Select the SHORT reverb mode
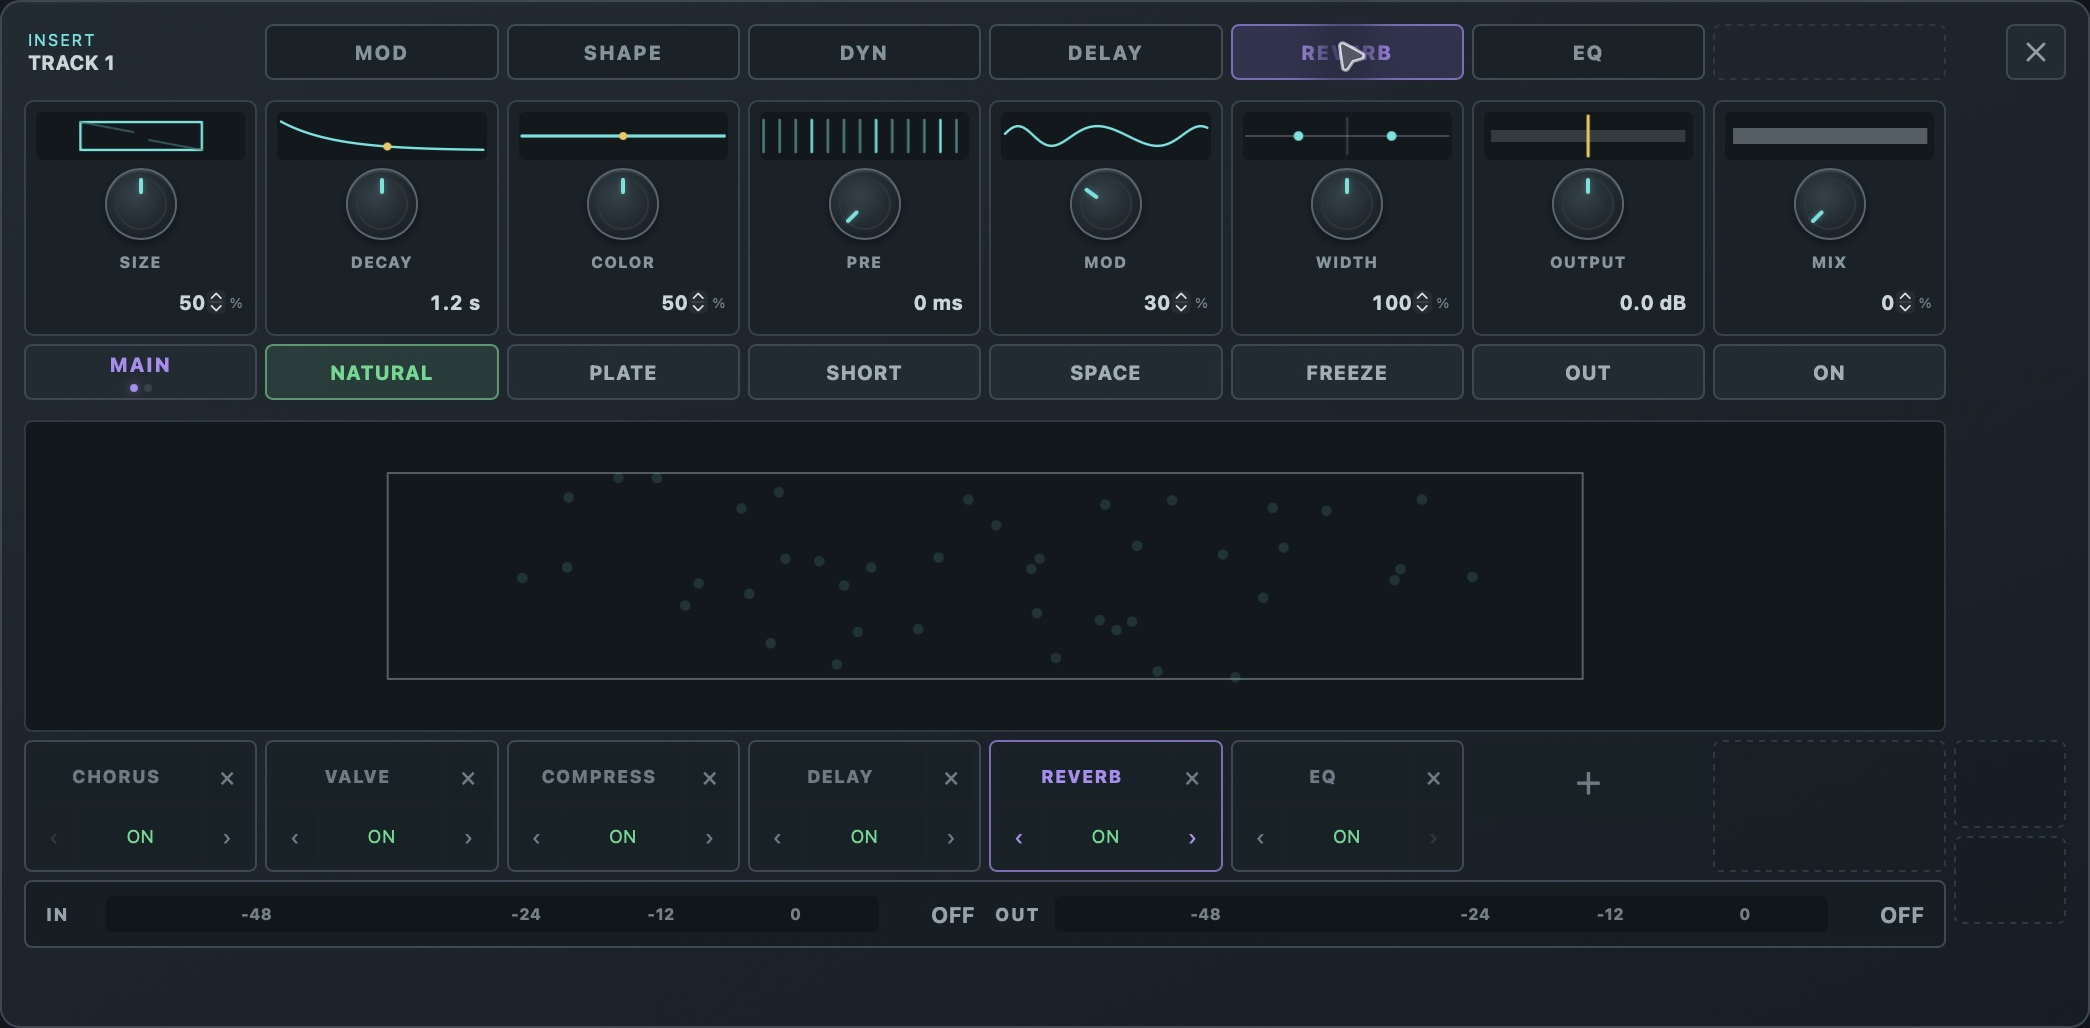Screen dimensions: 2090x1028 coord(864,372)
